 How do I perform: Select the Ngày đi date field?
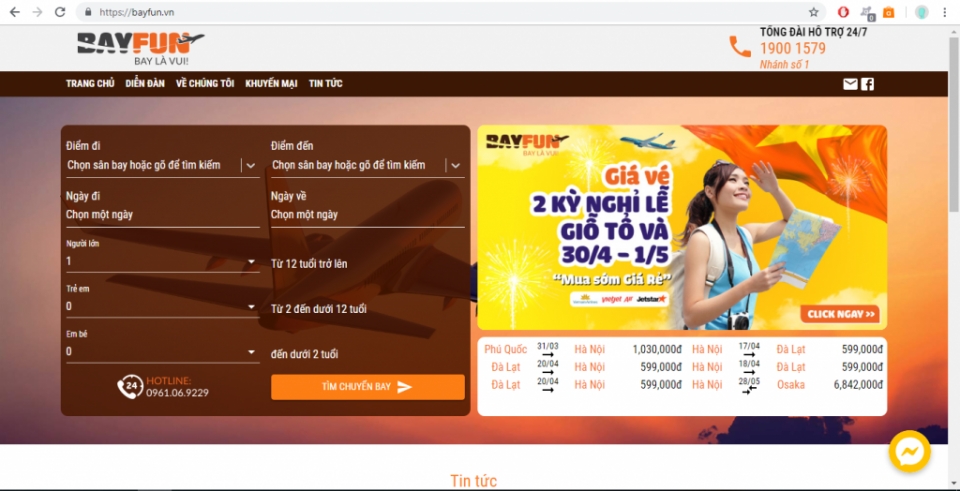pyautogui.click(x=162, y=215)
